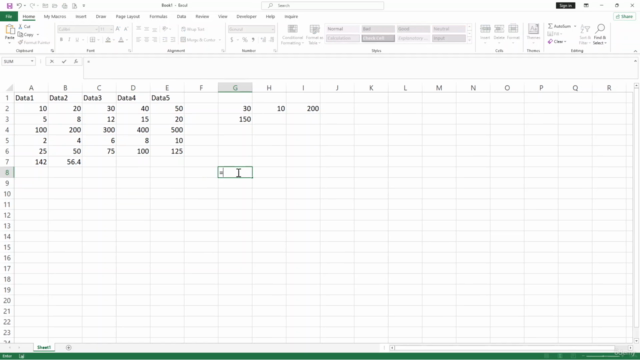The image size is (640, 360).
Task: Click in the Search box
Action: [x=322, y=5]
